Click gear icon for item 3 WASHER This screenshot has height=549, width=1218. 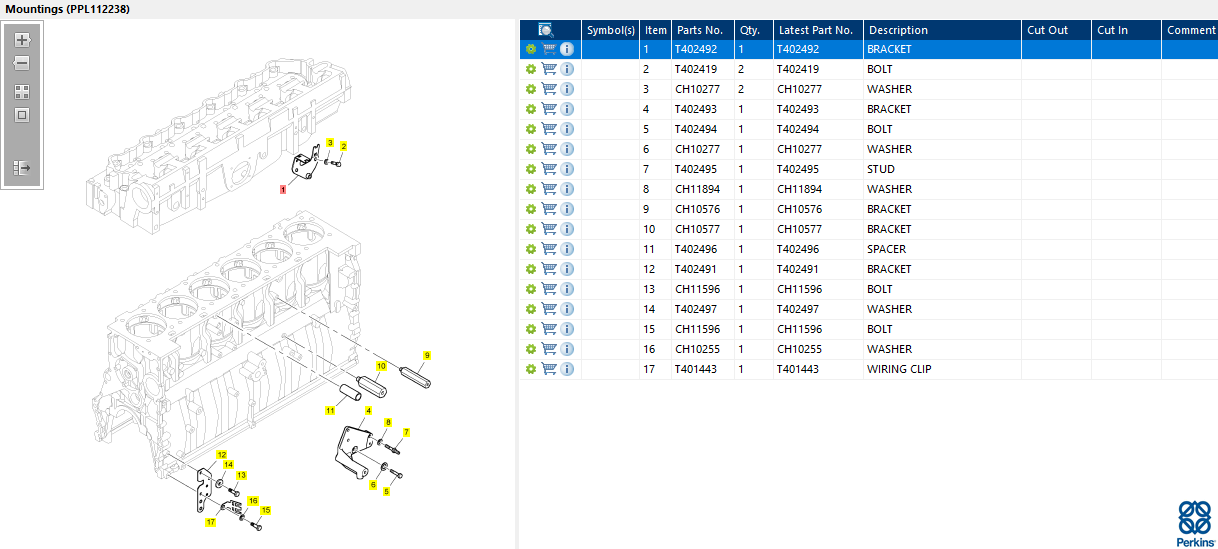coord(531,89)
